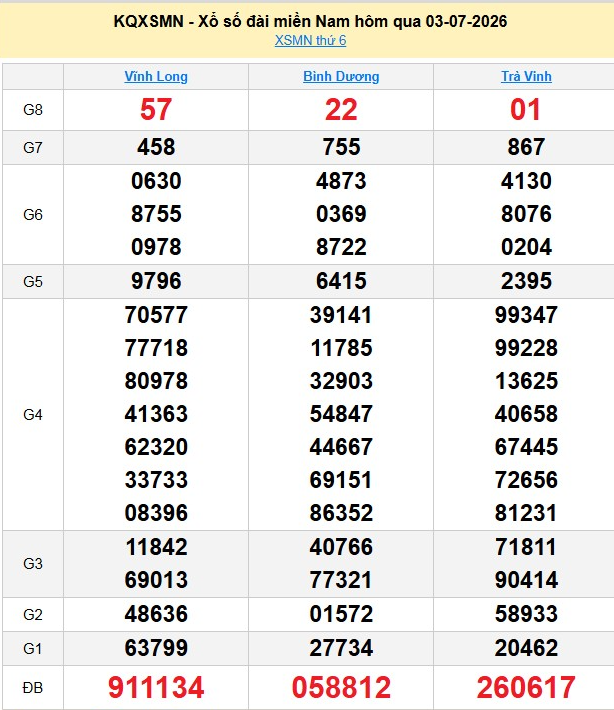This screenshot has height=710, width=614.
Task: Click the G6 row label
Action: (33, 215)
